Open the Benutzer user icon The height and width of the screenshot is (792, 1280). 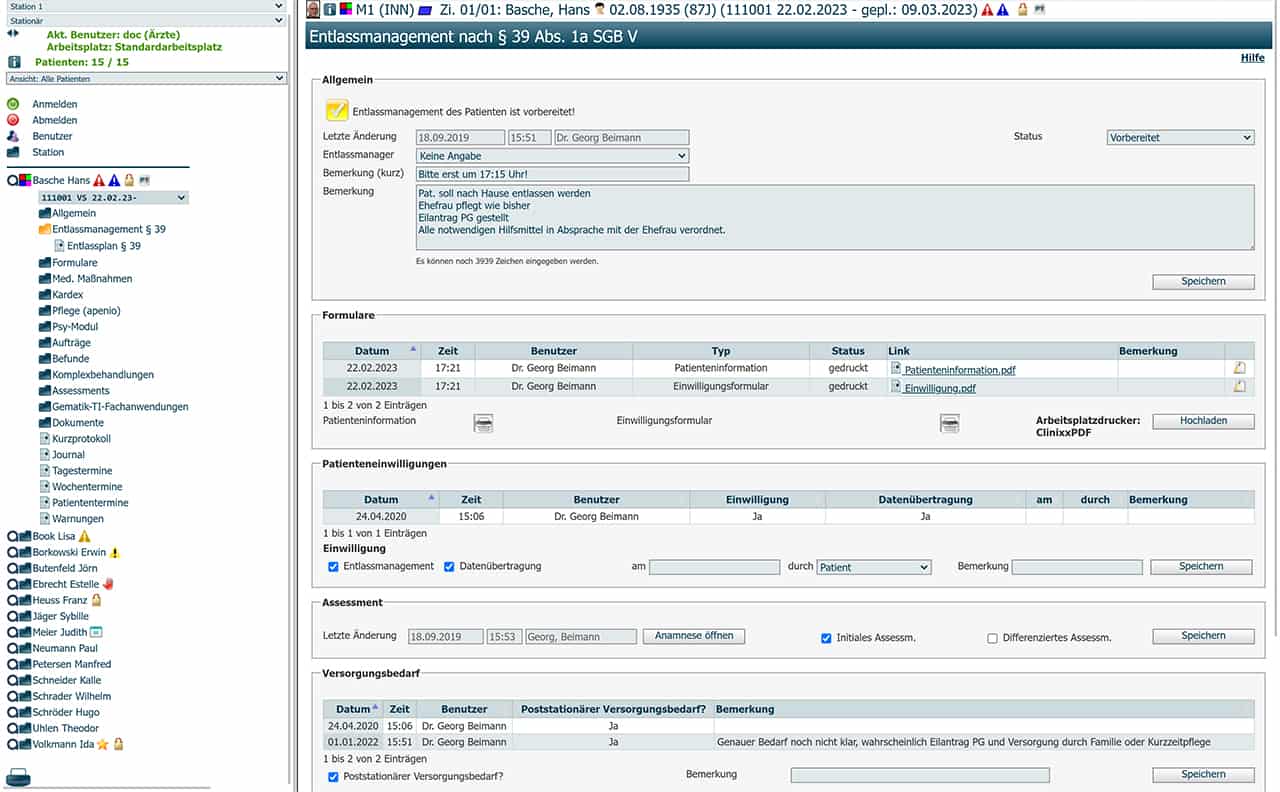pyautogui.click(x=13, y=136)
